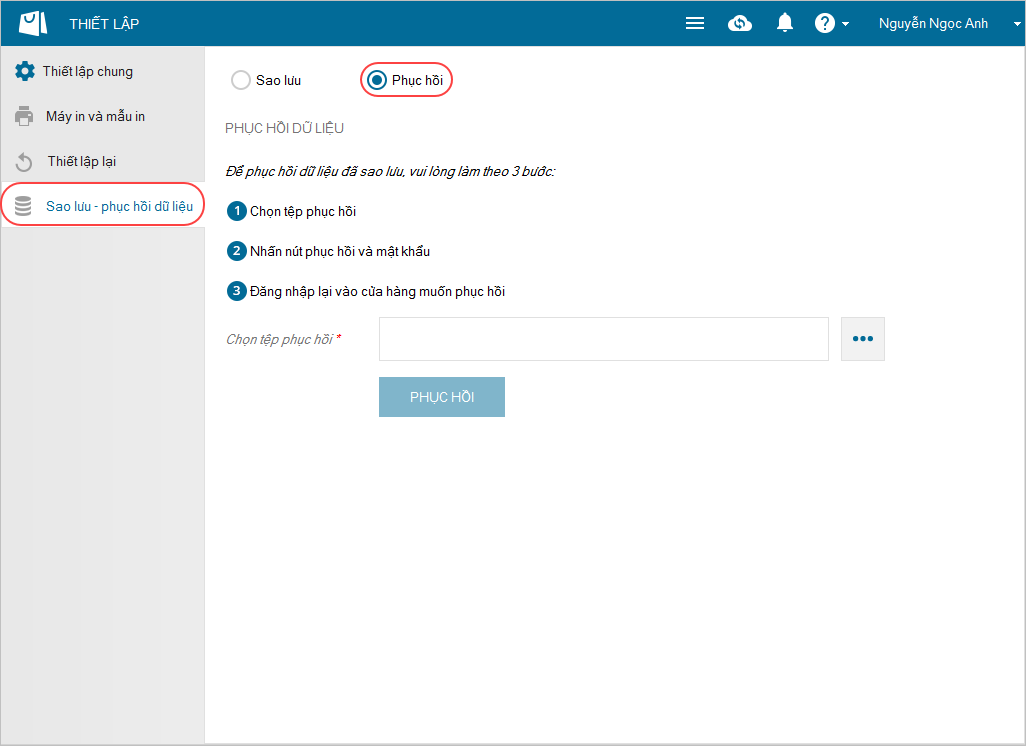Click the cloud sync icon
Viewport: 1026px width, 746px height.
[x=740, y=24]
